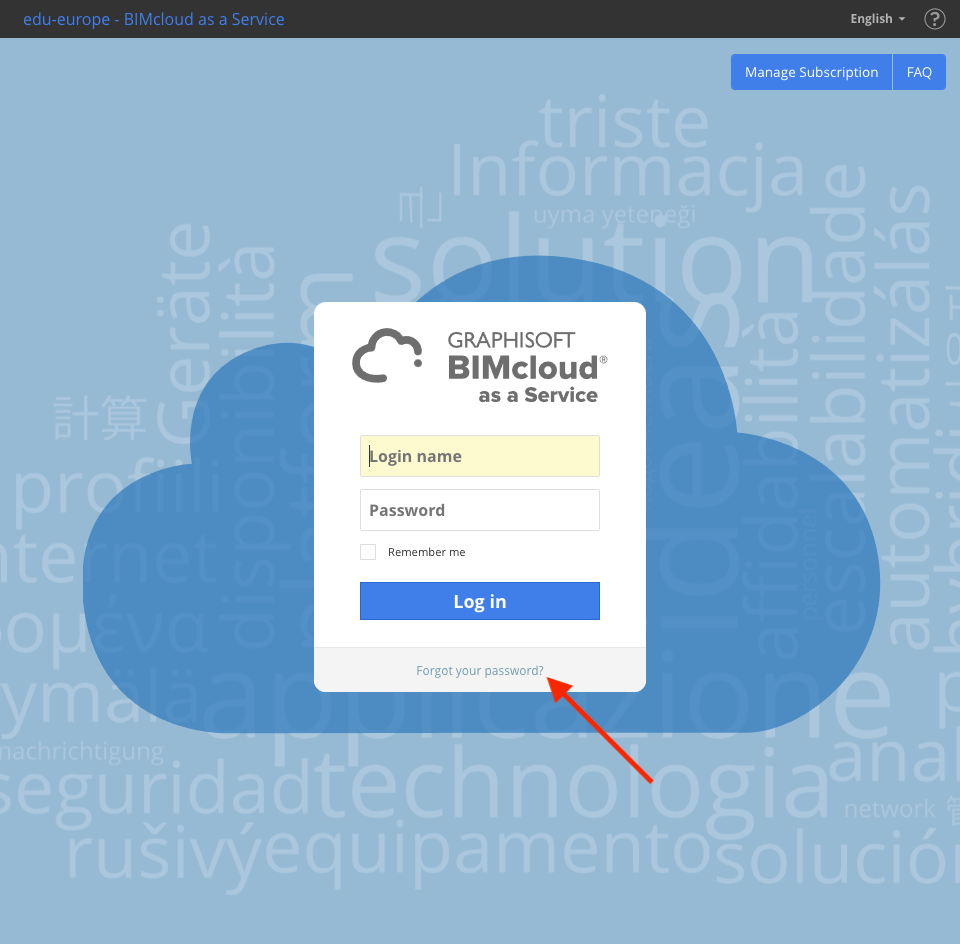Focus the Password field

tap(479, 510)
